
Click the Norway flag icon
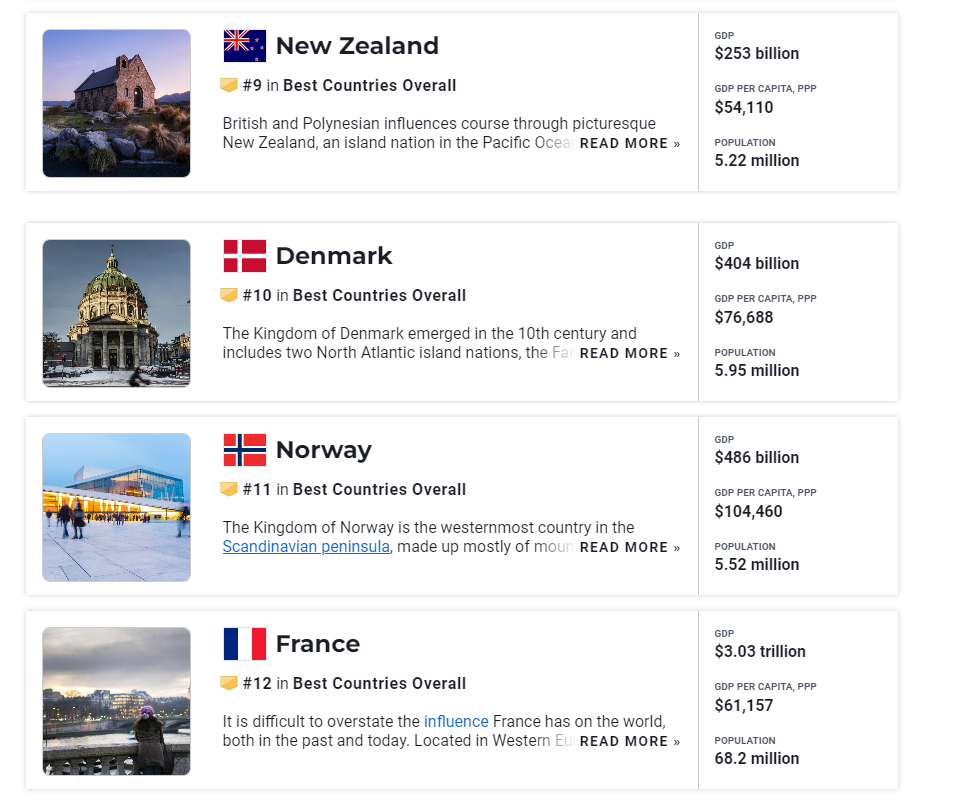pos(244,450)
